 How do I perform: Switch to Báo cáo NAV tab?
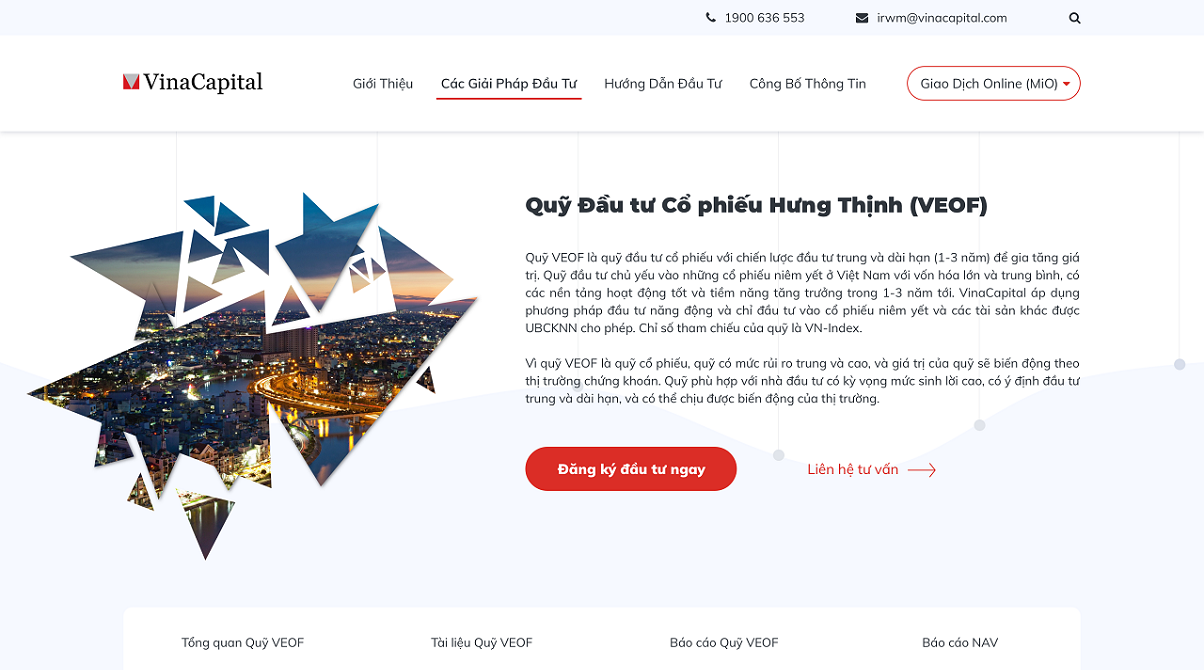pos(960,642)
